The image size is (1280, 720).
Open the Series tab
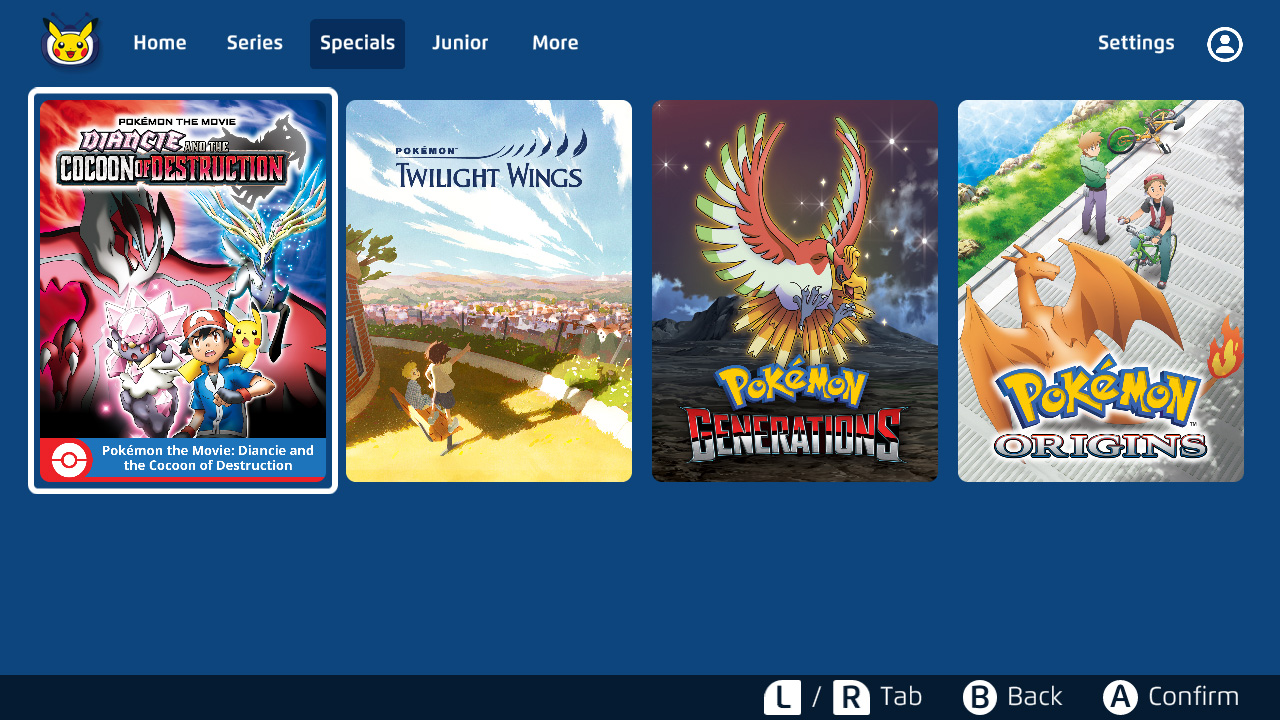254,43
